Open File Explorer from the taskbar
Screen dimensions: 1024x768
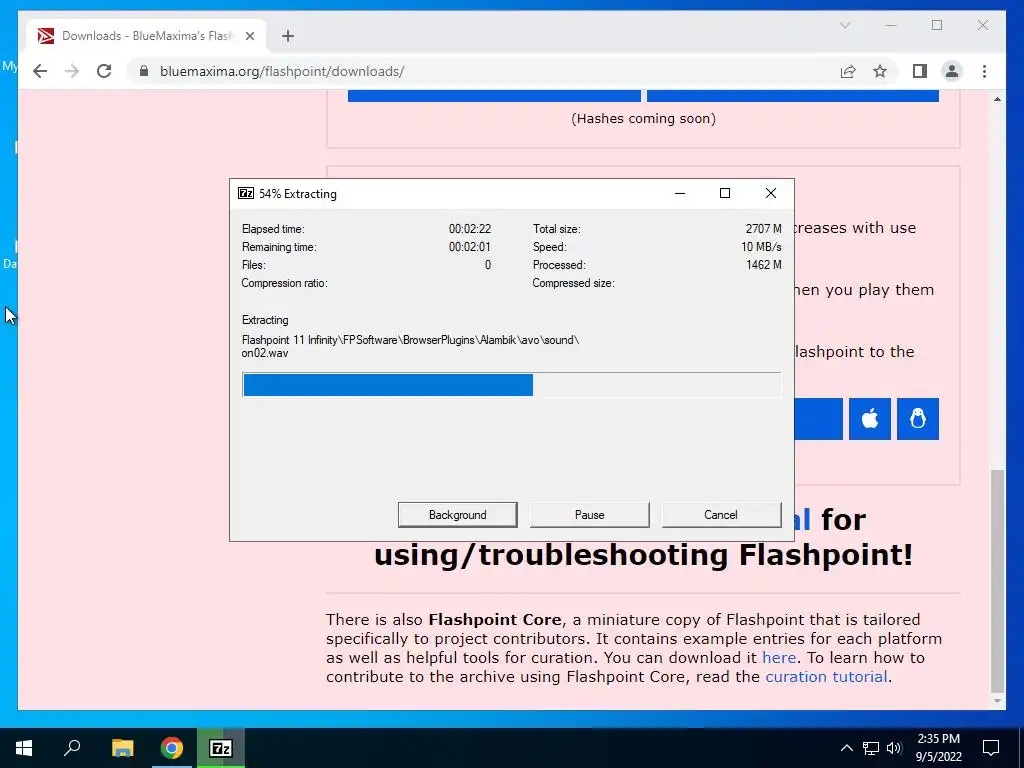point(122,748)
